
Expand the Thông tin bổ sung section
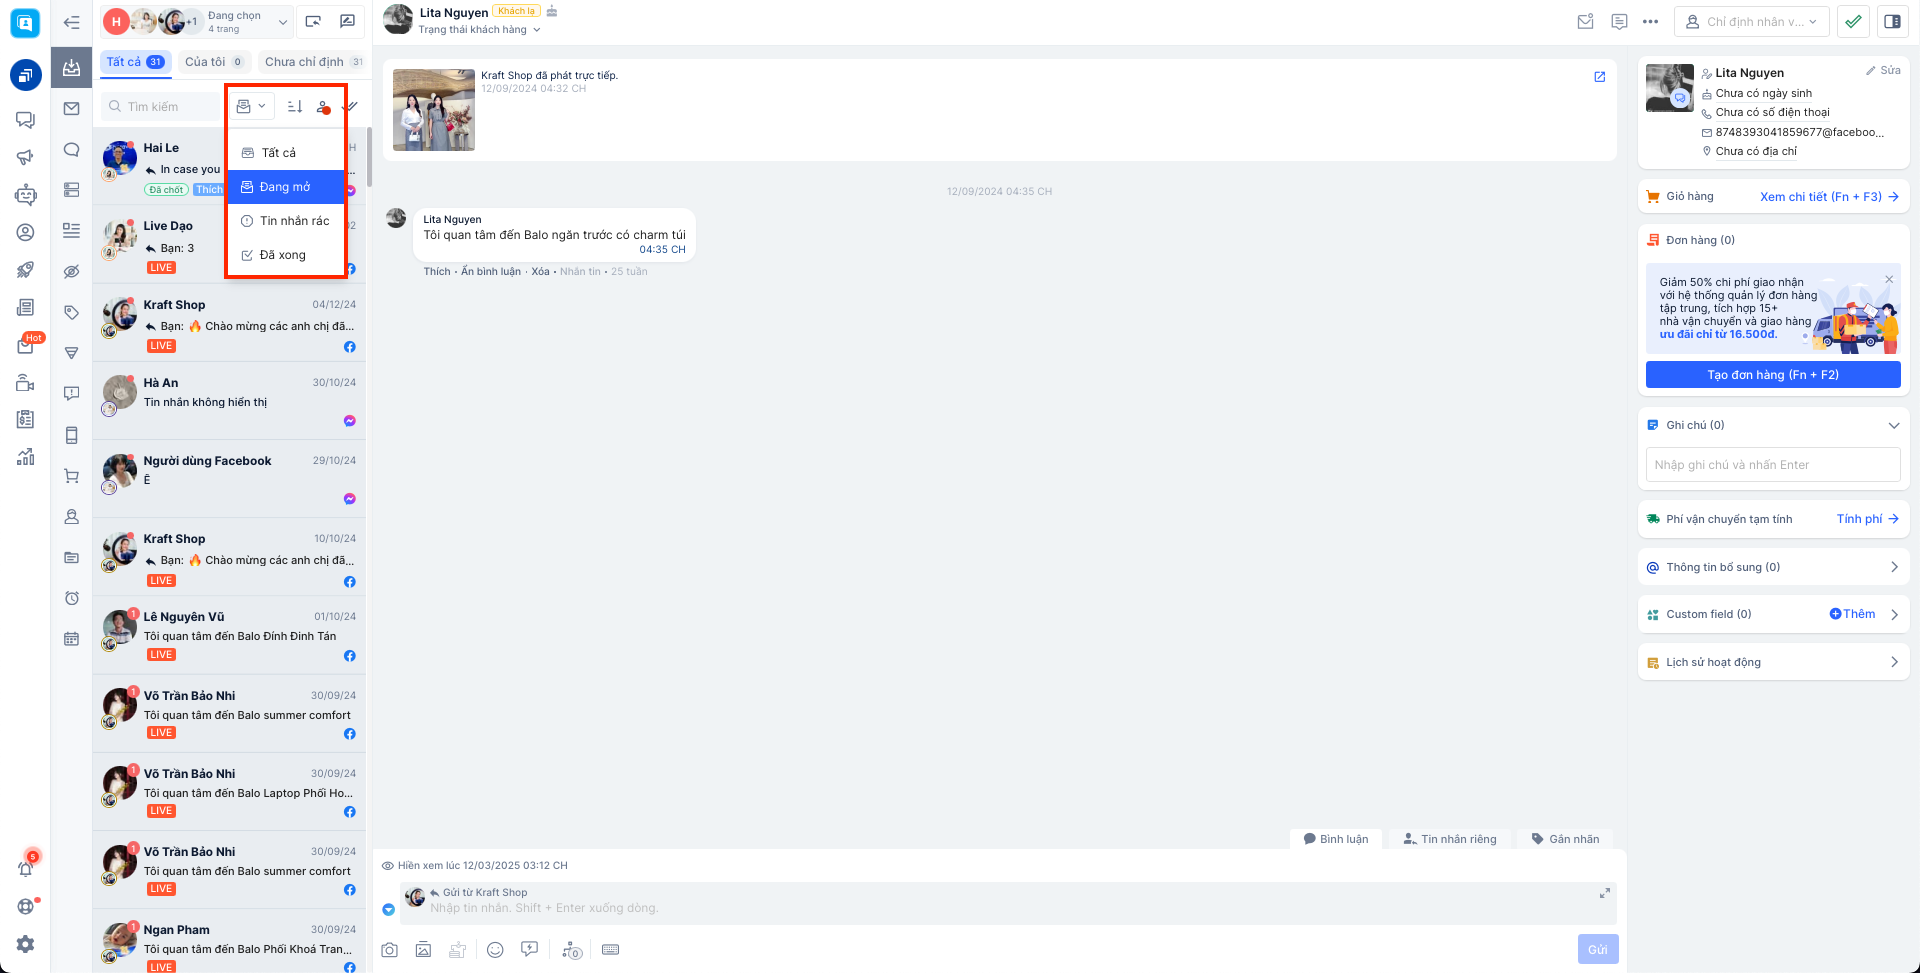[1773, 567]
